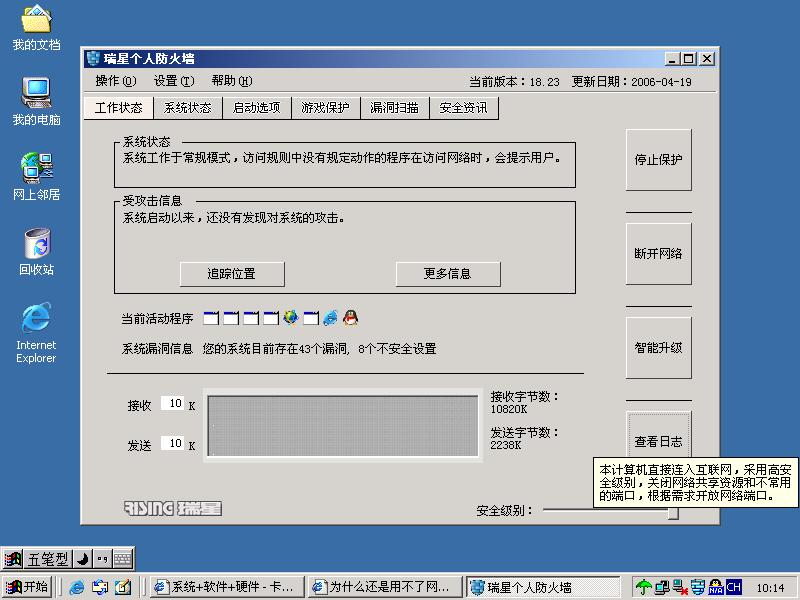Click the globe program icon in 当前活动程序
The width and height of the screenshot is (800, 600).
[291, 318]
